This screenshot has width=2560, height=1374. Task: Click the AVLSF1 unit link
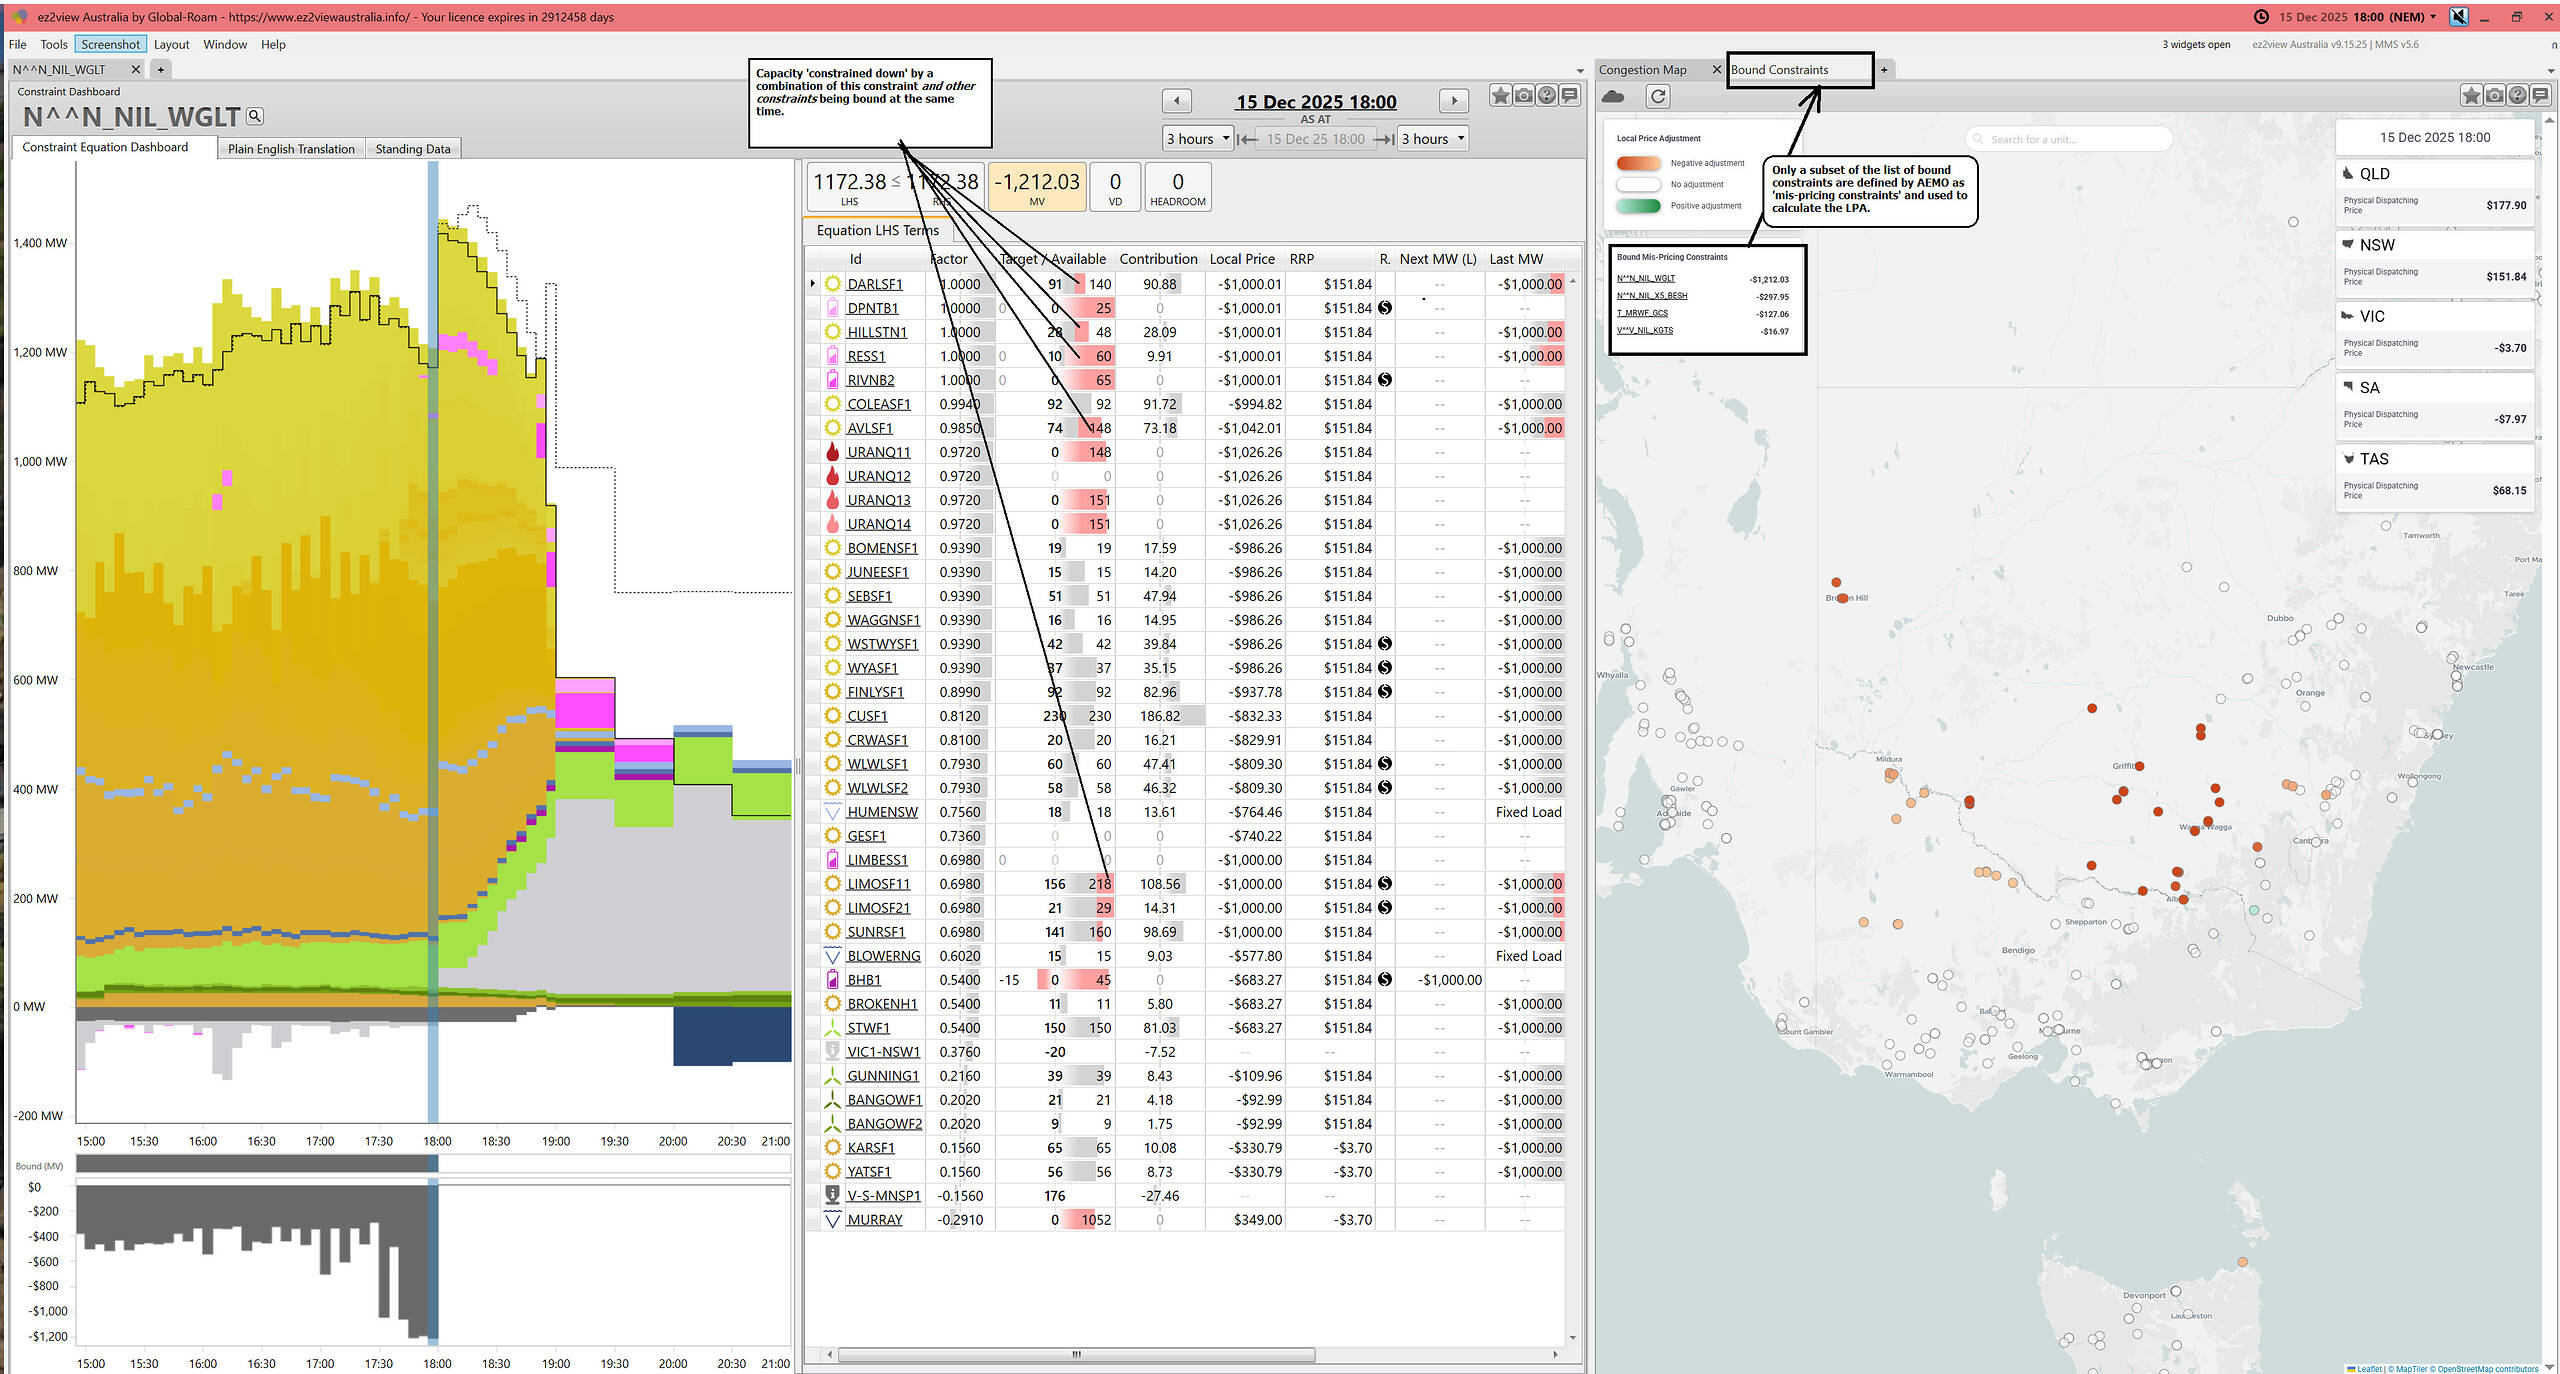pyautogui.click(x=869, y=428)
